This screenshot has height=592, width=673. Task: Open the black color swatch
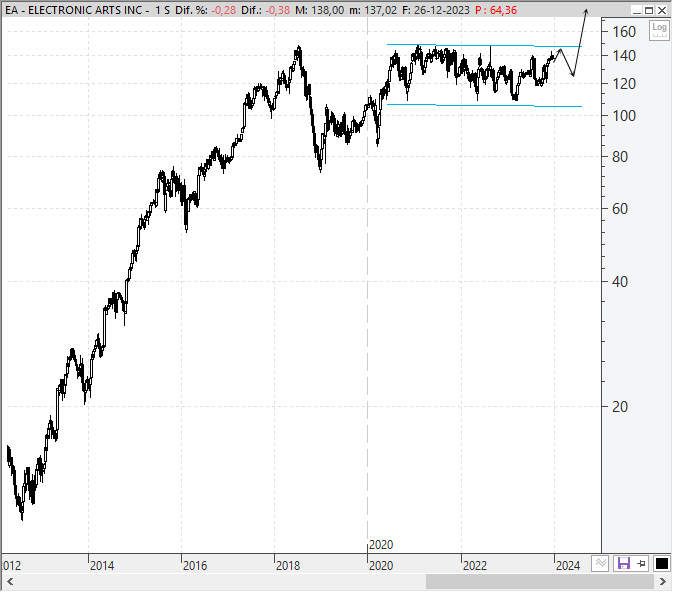click(x=661, y=563)
